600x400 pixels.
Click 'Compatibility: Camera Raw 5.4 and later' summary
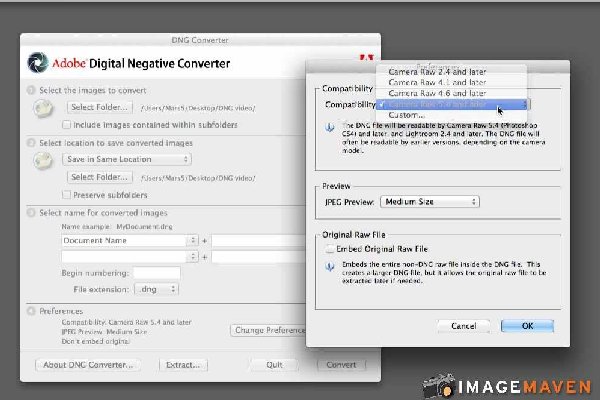(x=126, y=322)
